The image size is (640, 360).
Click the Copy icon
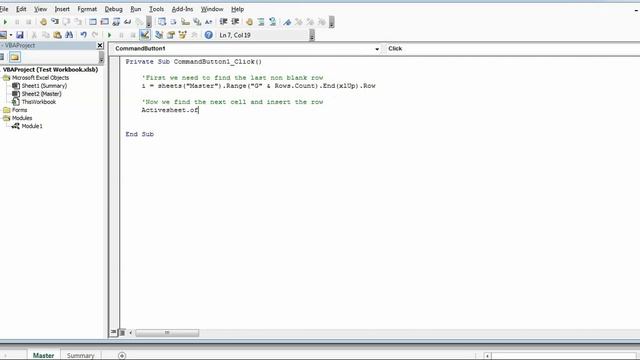[x=46, y=35]
